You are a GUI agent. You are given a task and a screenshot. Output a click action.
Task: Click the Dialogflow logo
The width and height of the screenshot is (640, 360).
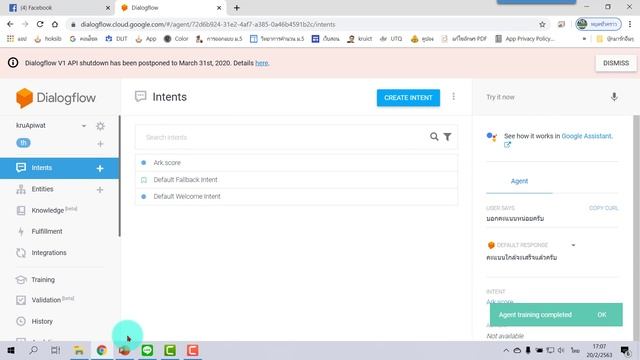click(x=56, y=98)
